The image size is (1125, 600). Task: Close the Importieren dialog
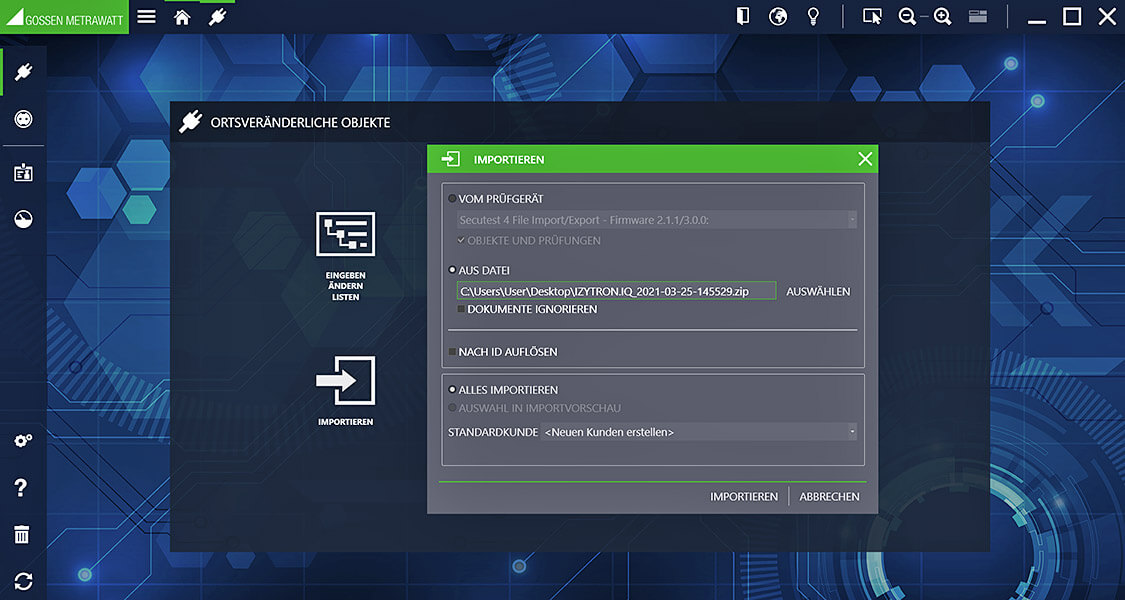tap(865, 159)
